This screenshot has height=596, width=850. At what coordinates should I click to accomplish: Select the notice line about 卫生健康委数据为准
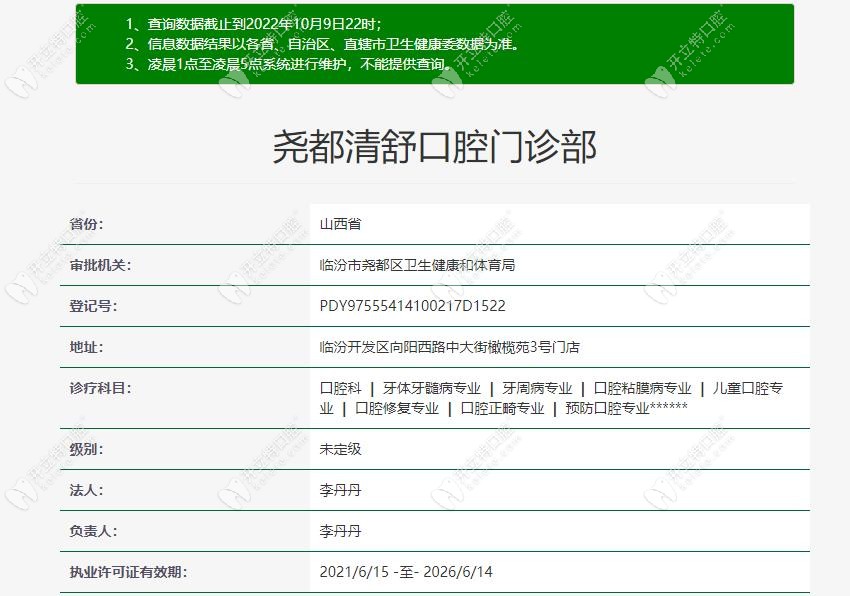click(322, 44)
